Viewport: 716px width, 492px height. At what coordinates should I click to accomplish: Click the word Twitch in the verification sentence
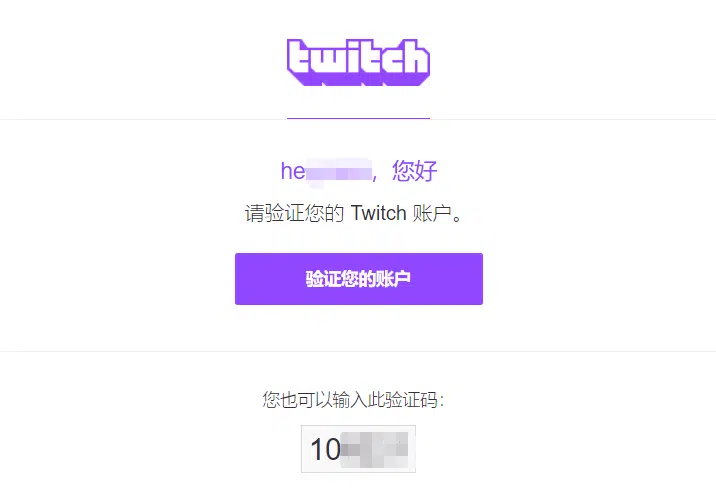[x=379, y=213]
